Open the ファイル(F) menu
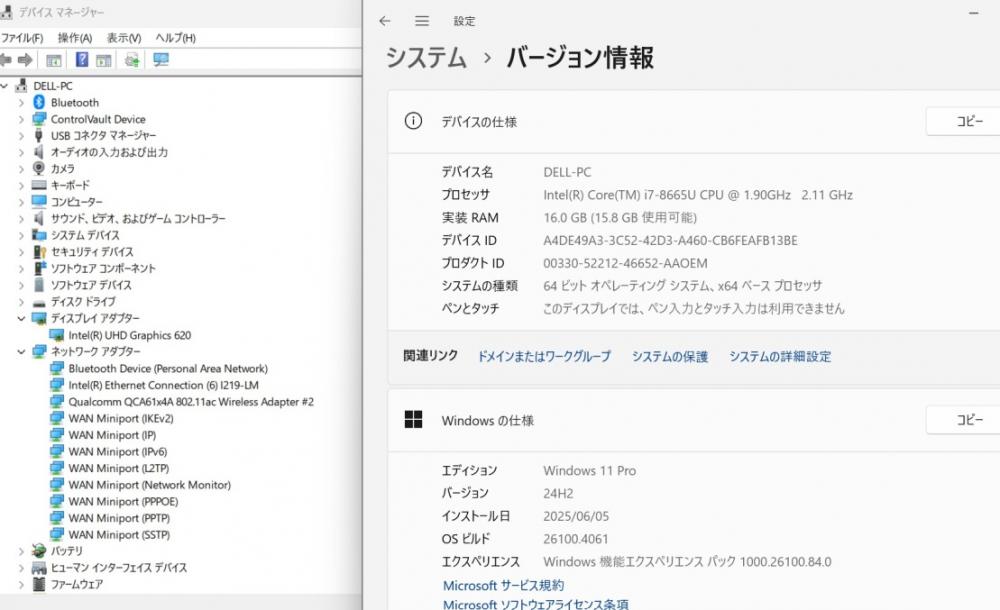 [22, 38]
